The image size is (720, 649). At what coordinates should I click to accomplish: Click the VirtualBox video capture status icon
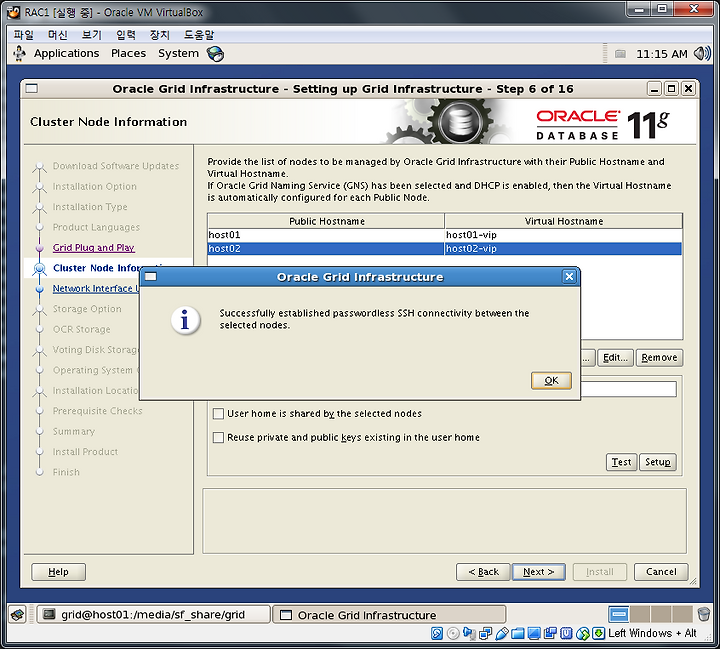(550, 633)
